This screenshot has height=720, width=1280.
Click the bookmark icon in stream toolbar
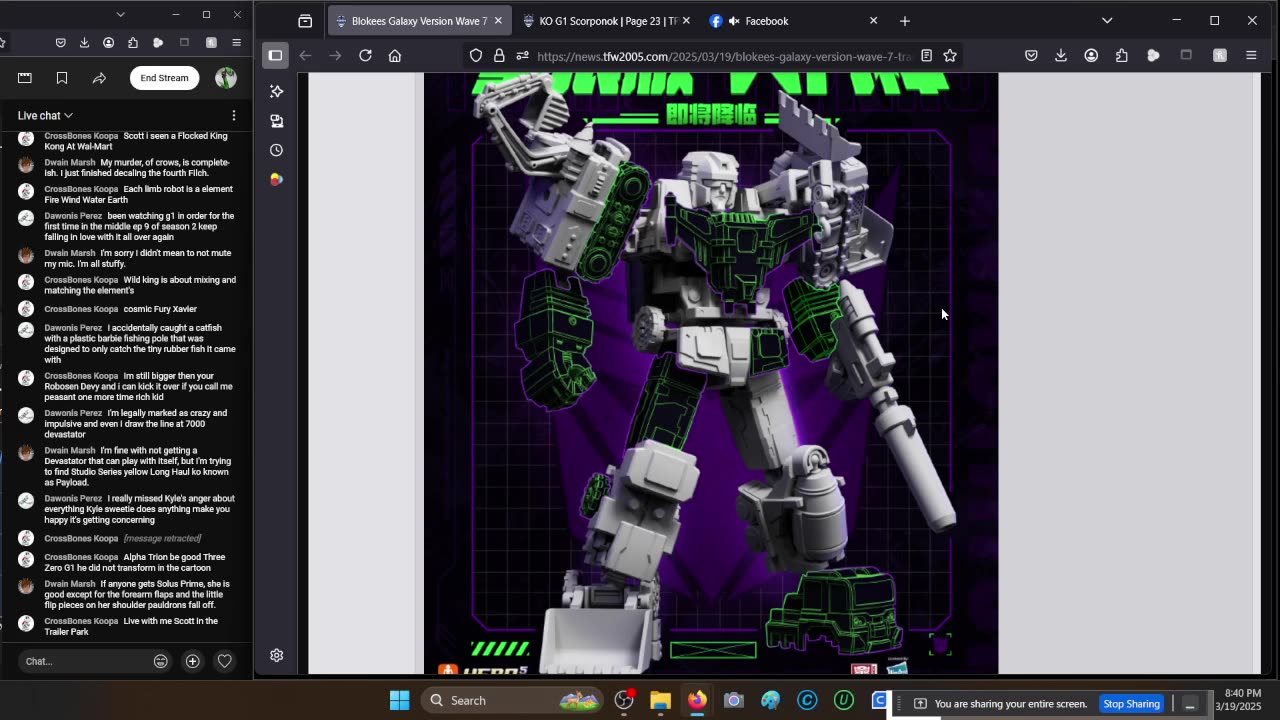click(x=62, y=78)
